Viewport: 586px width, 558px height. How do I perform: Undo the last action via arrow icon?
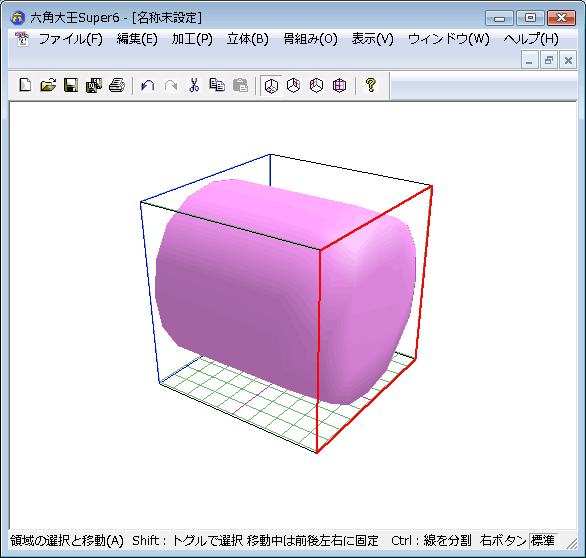pos(148,86)
